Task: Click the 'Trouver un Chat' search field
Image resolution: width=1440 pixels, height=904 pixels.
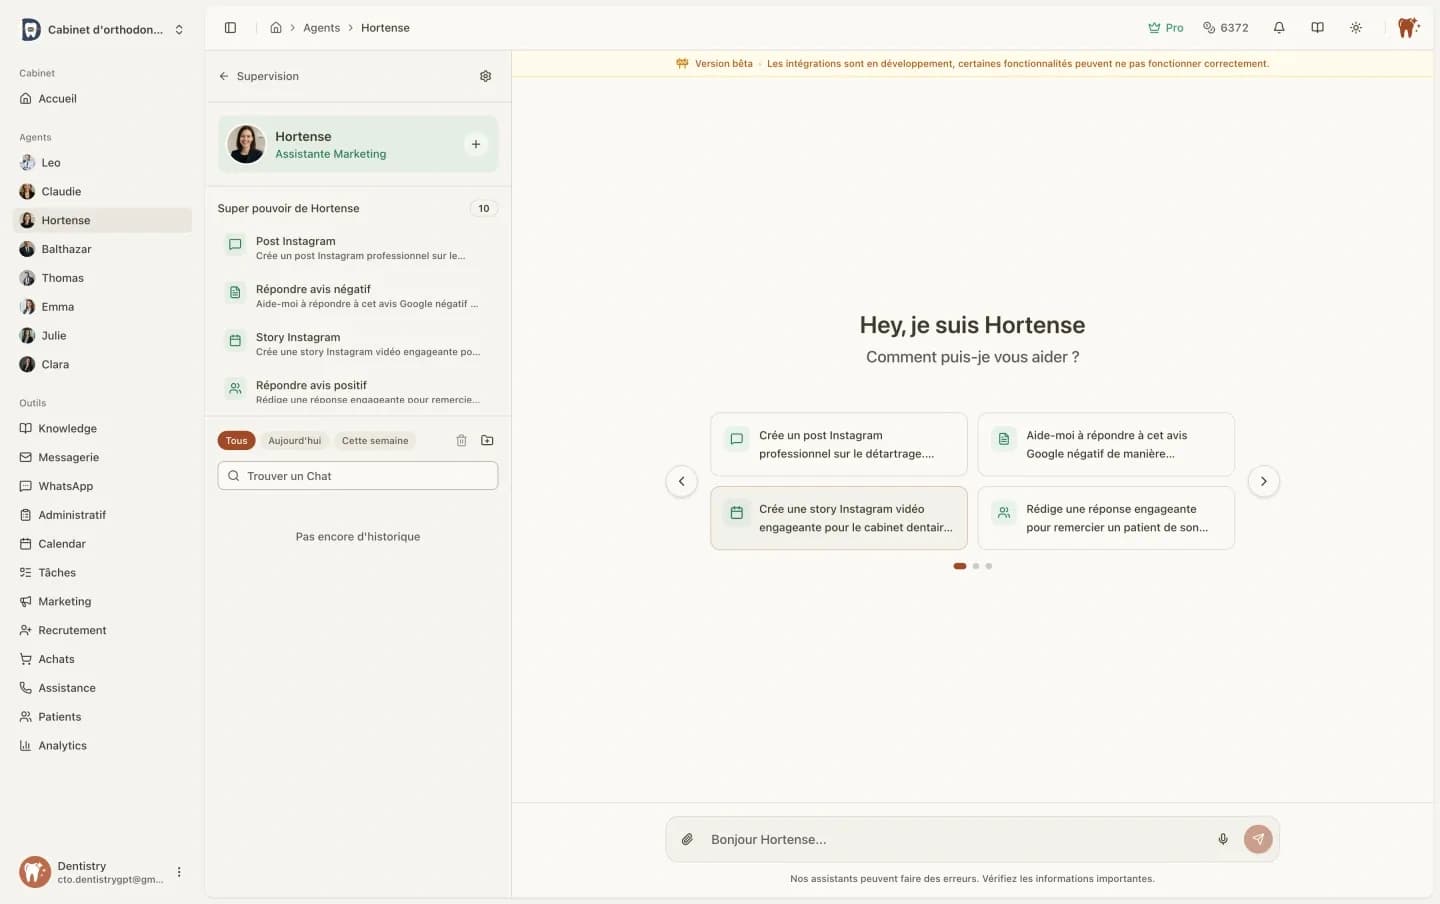Action: pyautogui.click(x=358, y=476)
